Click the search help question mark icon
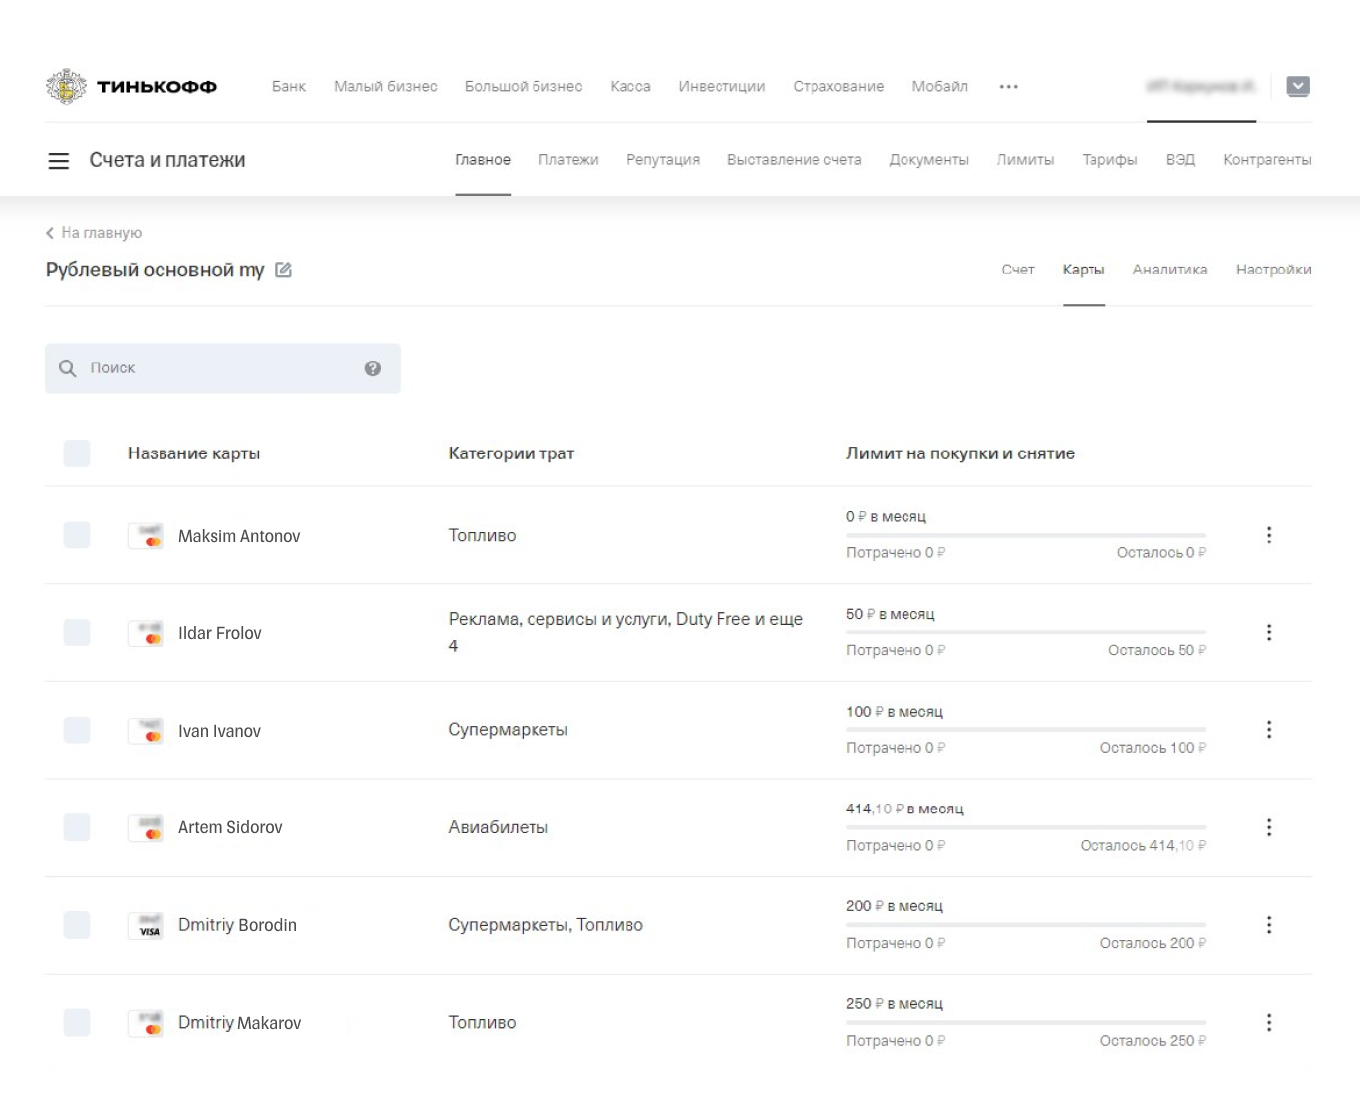 pos(373,369)
